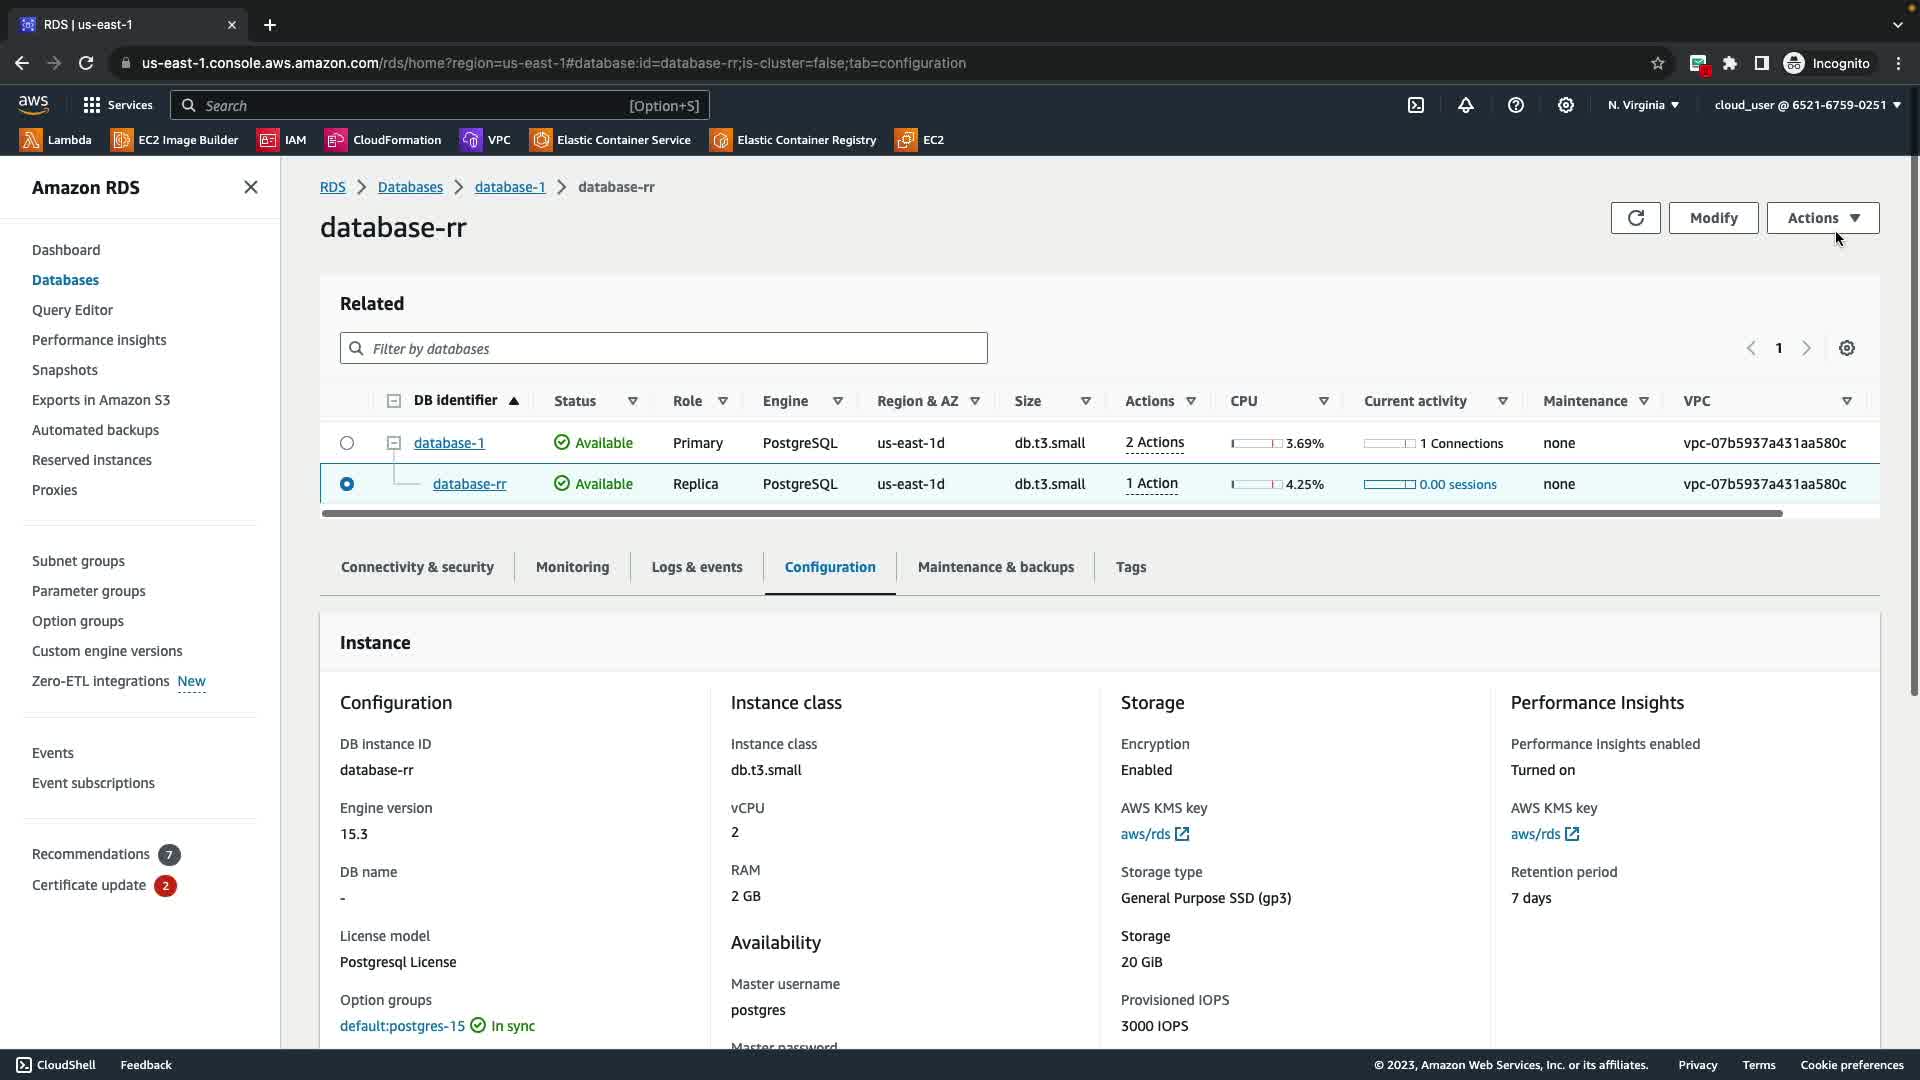Click the horizontal scrollbar under the Related table

coord(1050,514)
